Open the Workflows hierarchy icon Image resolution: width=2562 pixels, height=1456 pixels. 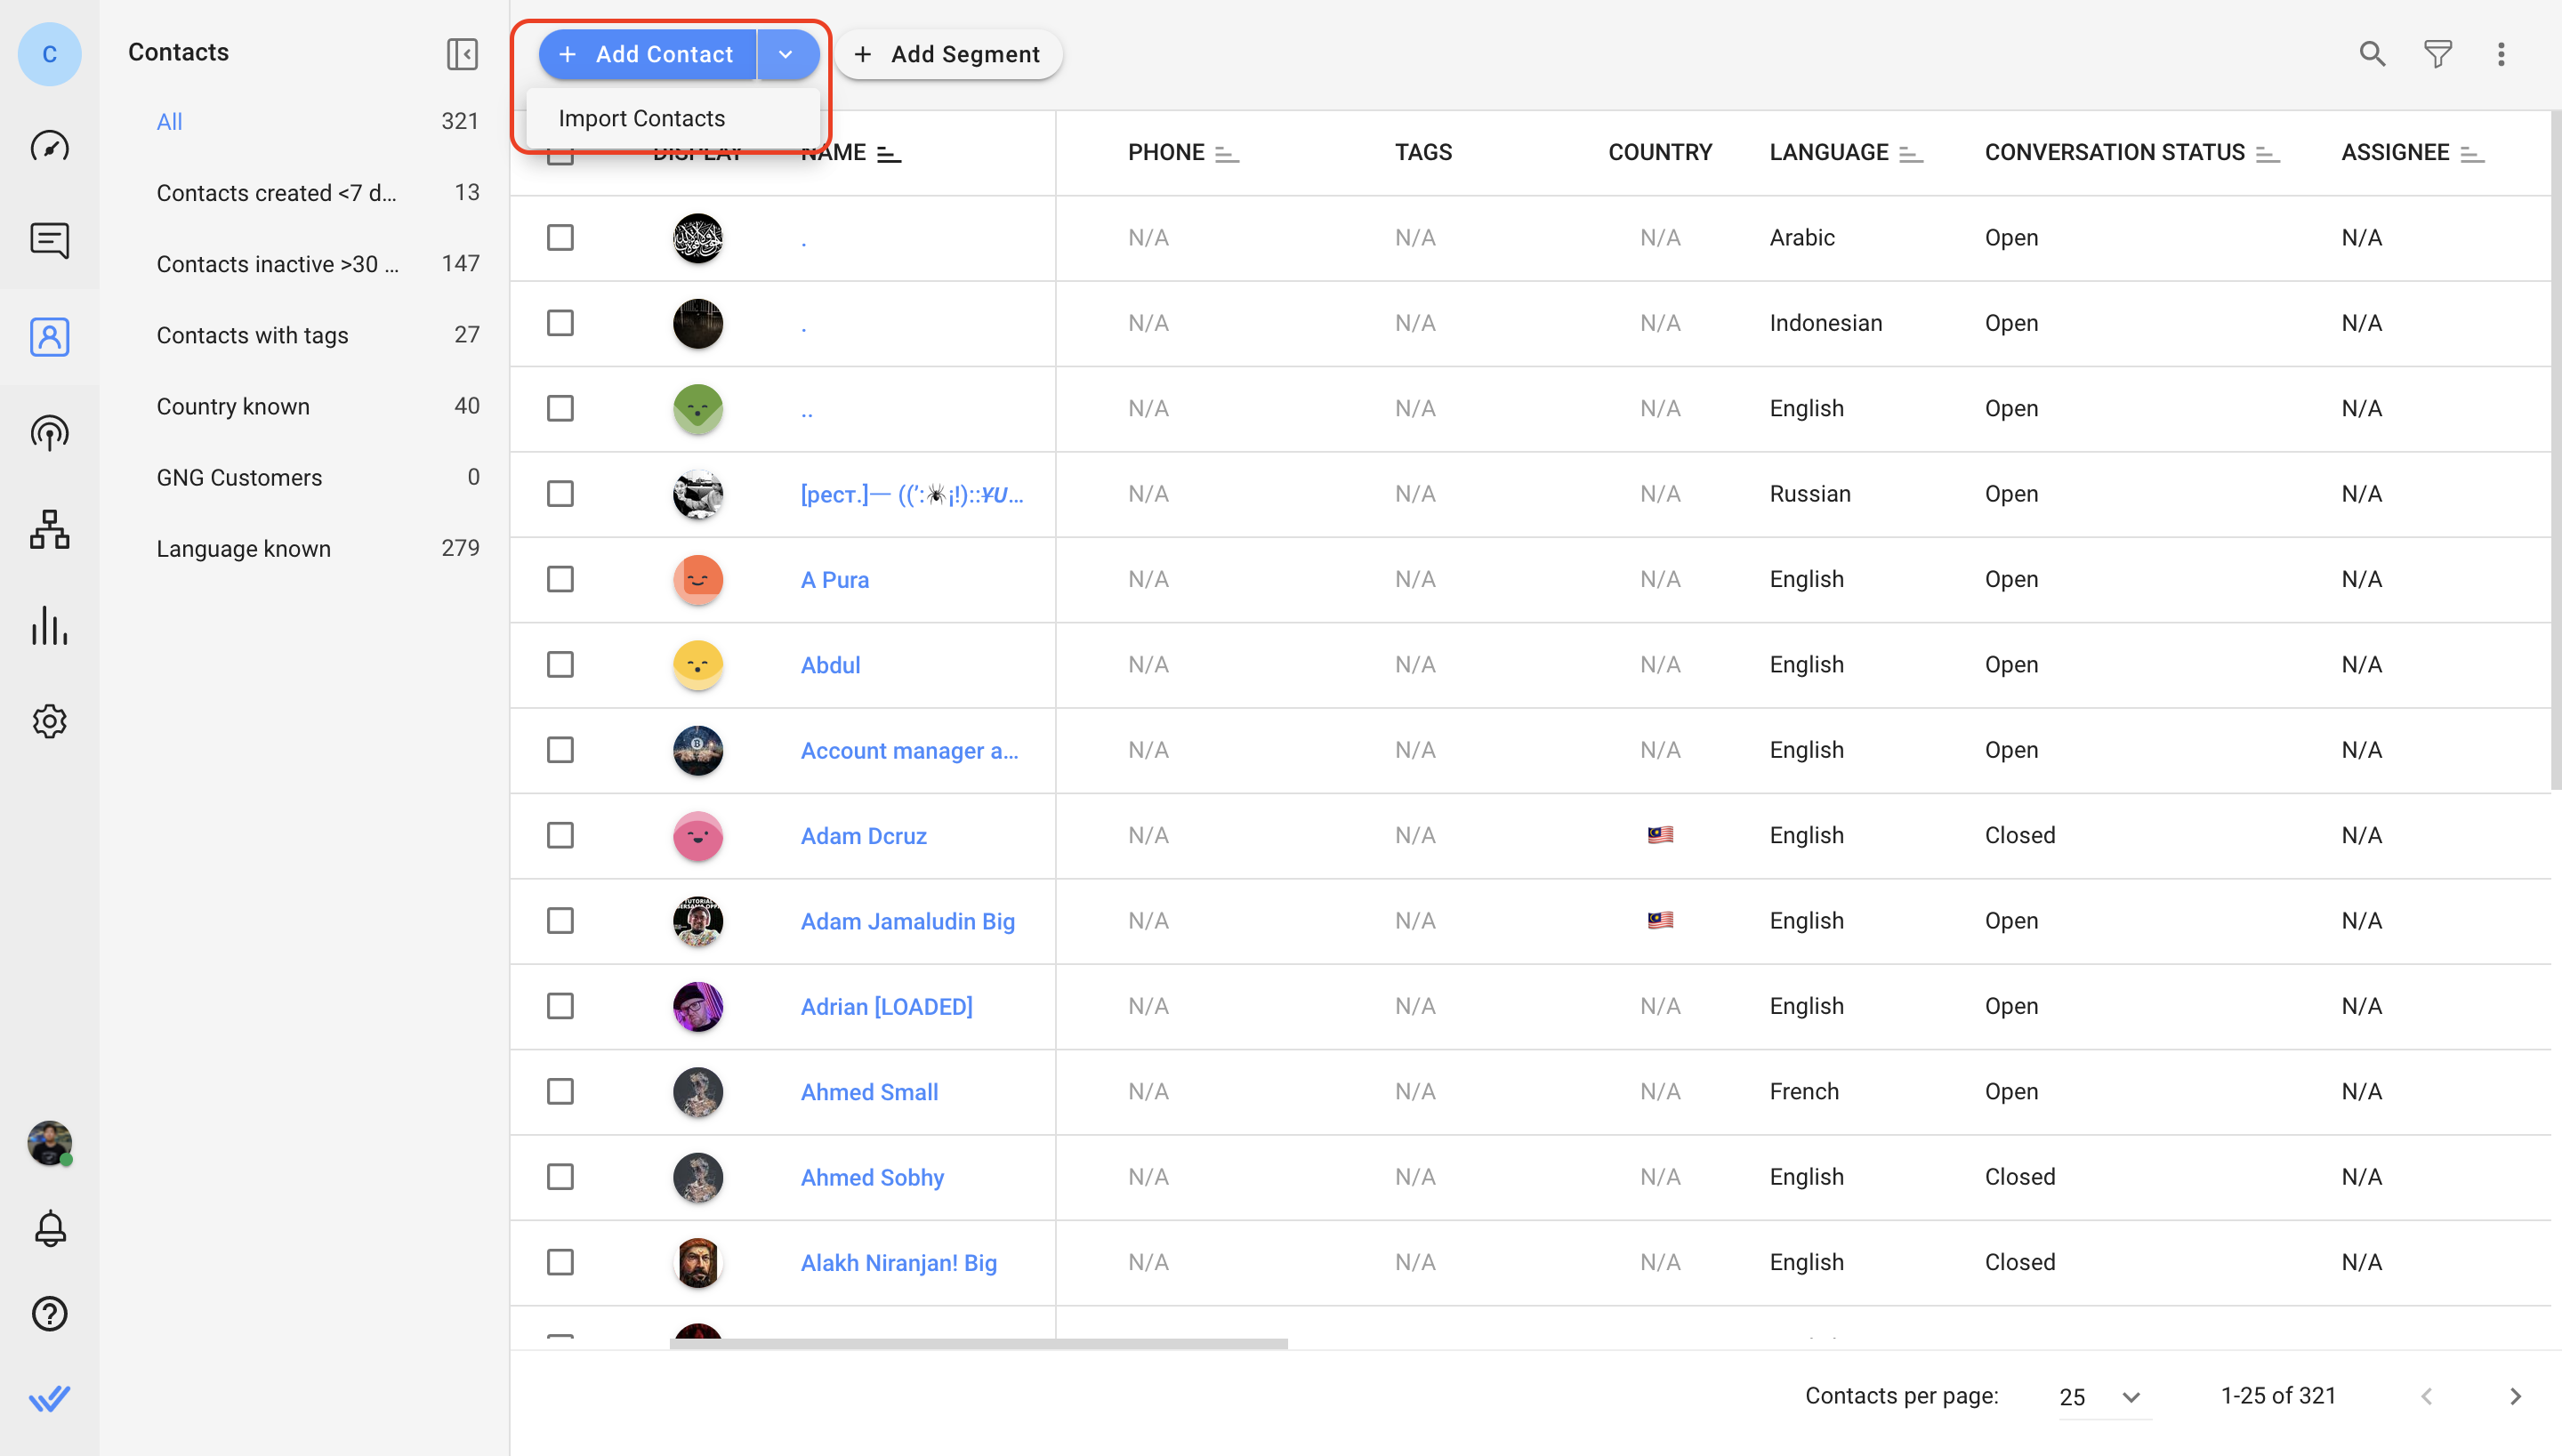[x=49, y=528]
